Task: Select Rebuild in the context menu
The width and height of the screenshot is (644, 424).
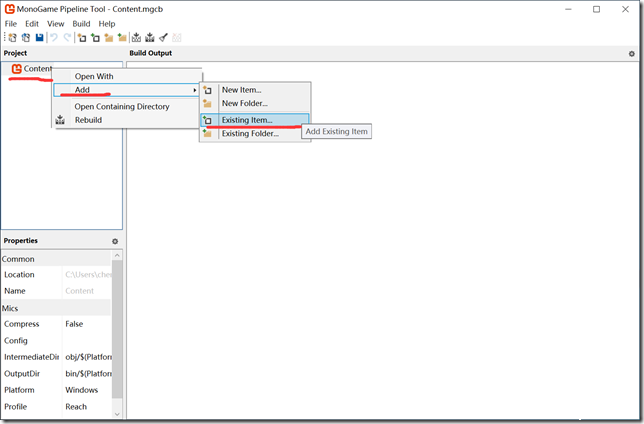Action: coord(88,120)
